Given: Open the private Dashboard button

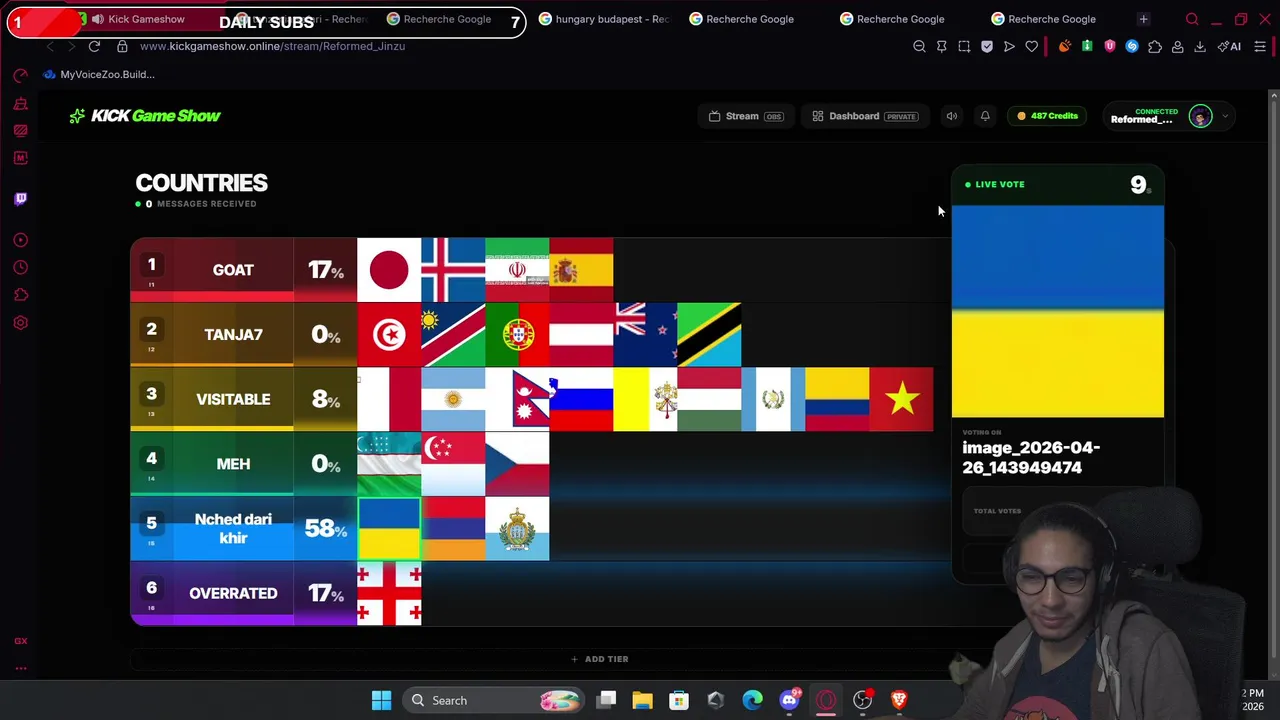Looking at the screenshot, I should click(864, 116).
